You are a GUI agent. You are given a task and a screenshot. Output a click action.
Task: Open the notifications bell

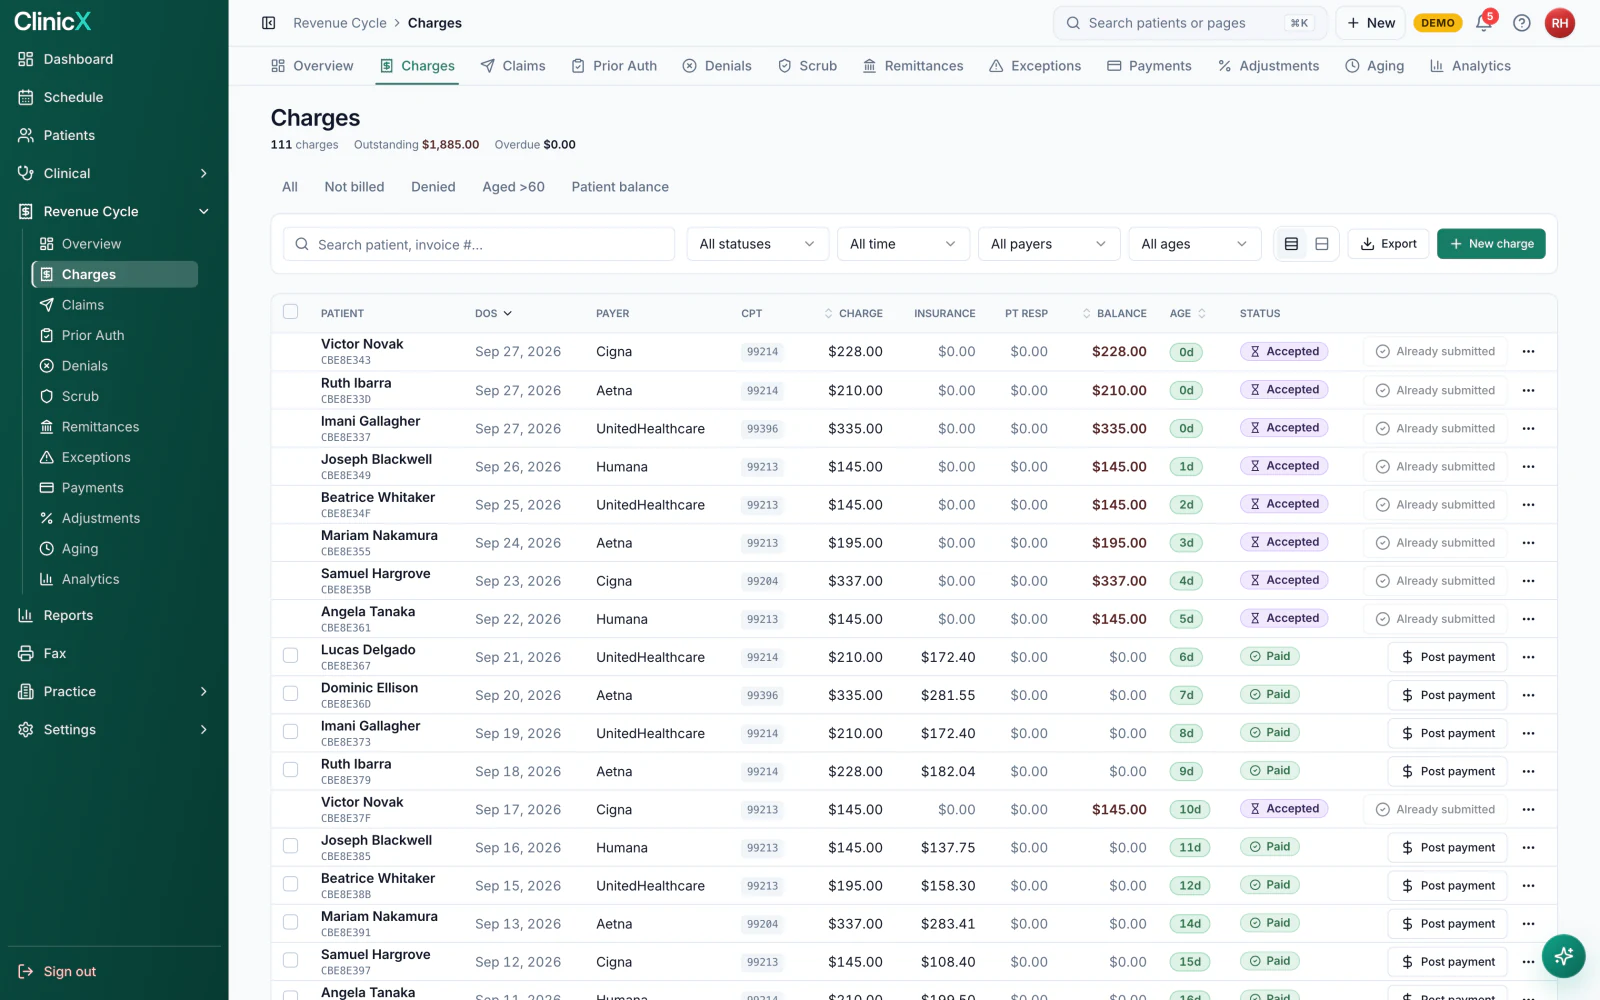tap(1484, 23)
